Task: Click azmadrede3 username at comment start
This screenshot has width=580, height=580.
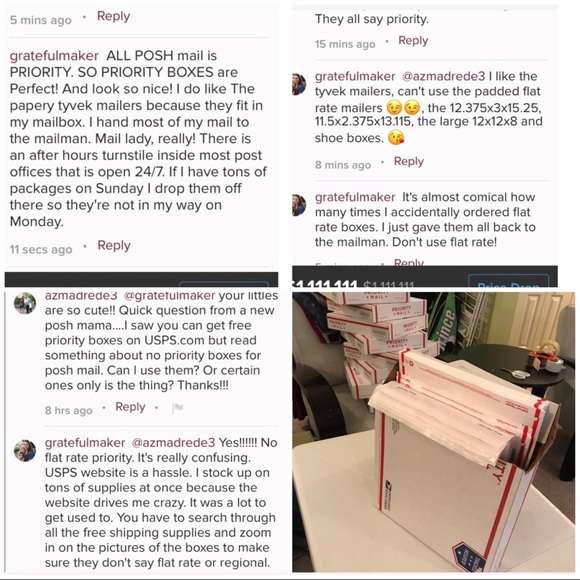Action: point(81,296)
